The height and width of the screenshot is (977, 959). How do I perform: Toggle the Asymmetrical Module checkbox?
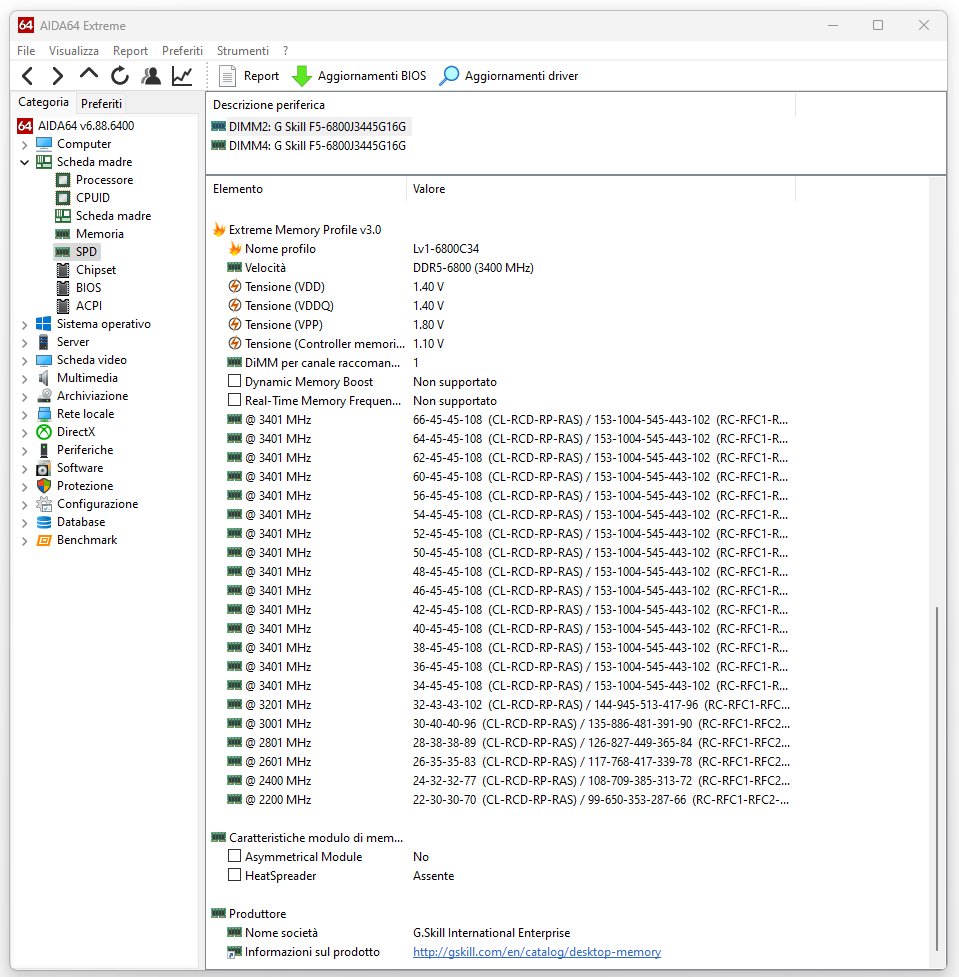pyautogui.click(x=234, y=855)
